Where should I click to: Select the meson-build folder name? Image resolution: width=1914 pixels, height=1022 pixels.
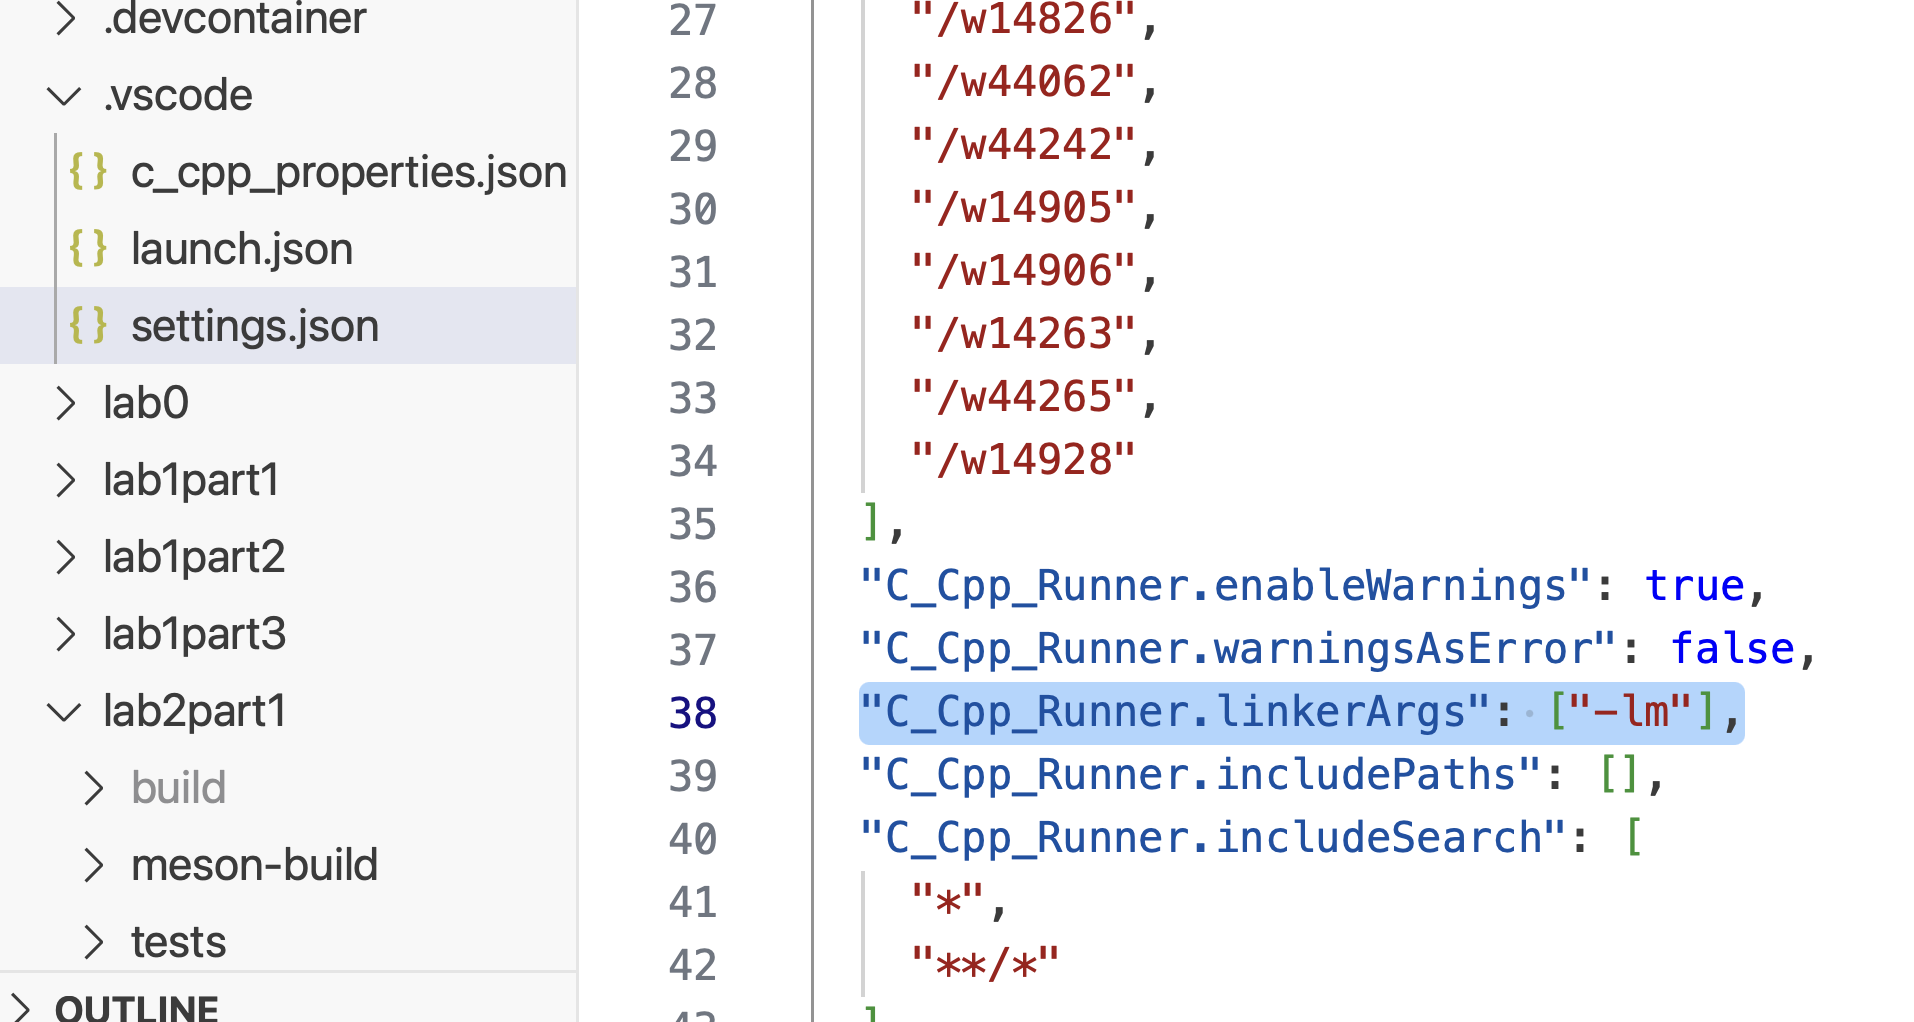[255, 865]
